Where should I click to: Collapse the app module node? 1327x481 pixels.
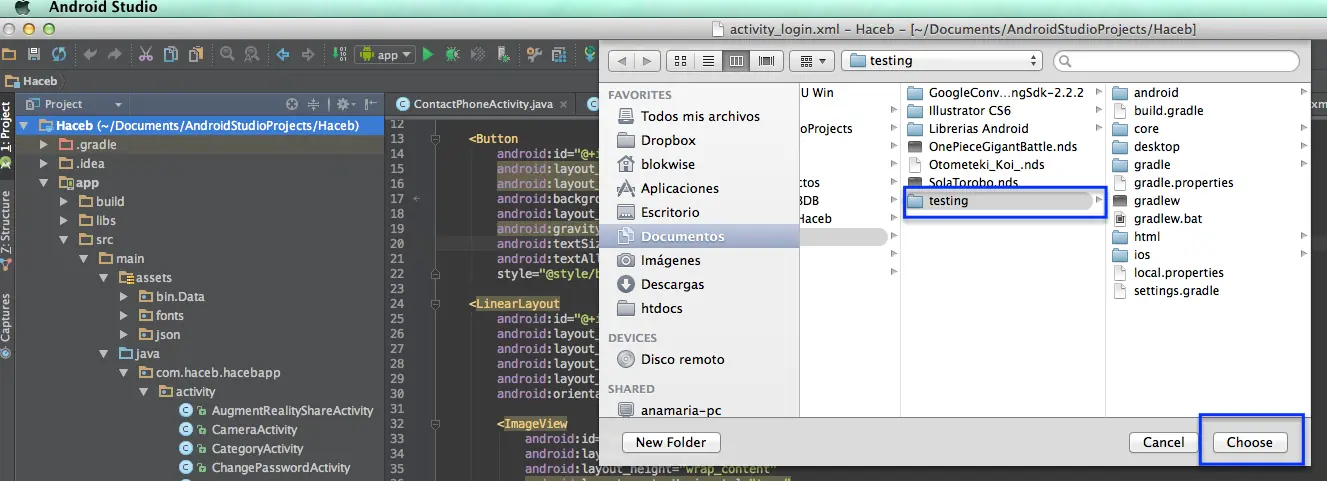[43, 183]
